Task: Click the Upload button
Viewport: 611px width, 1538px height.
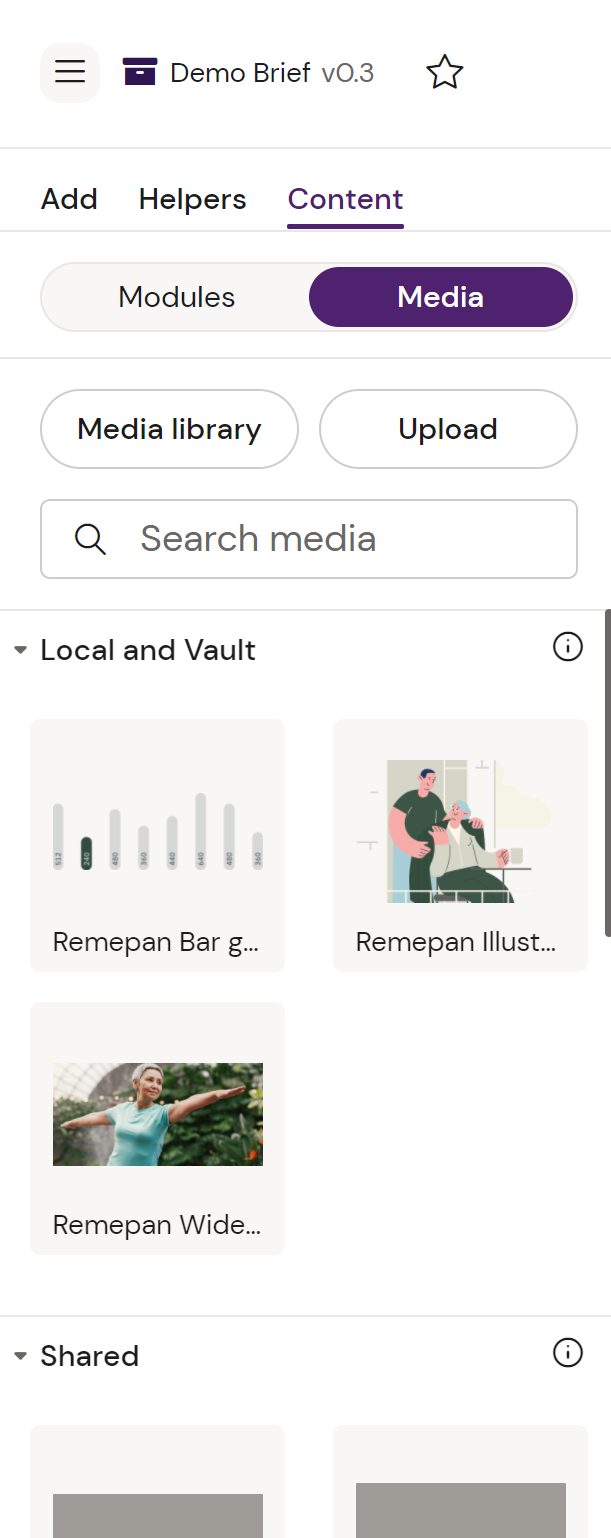Action: click(x=448, y=429)
